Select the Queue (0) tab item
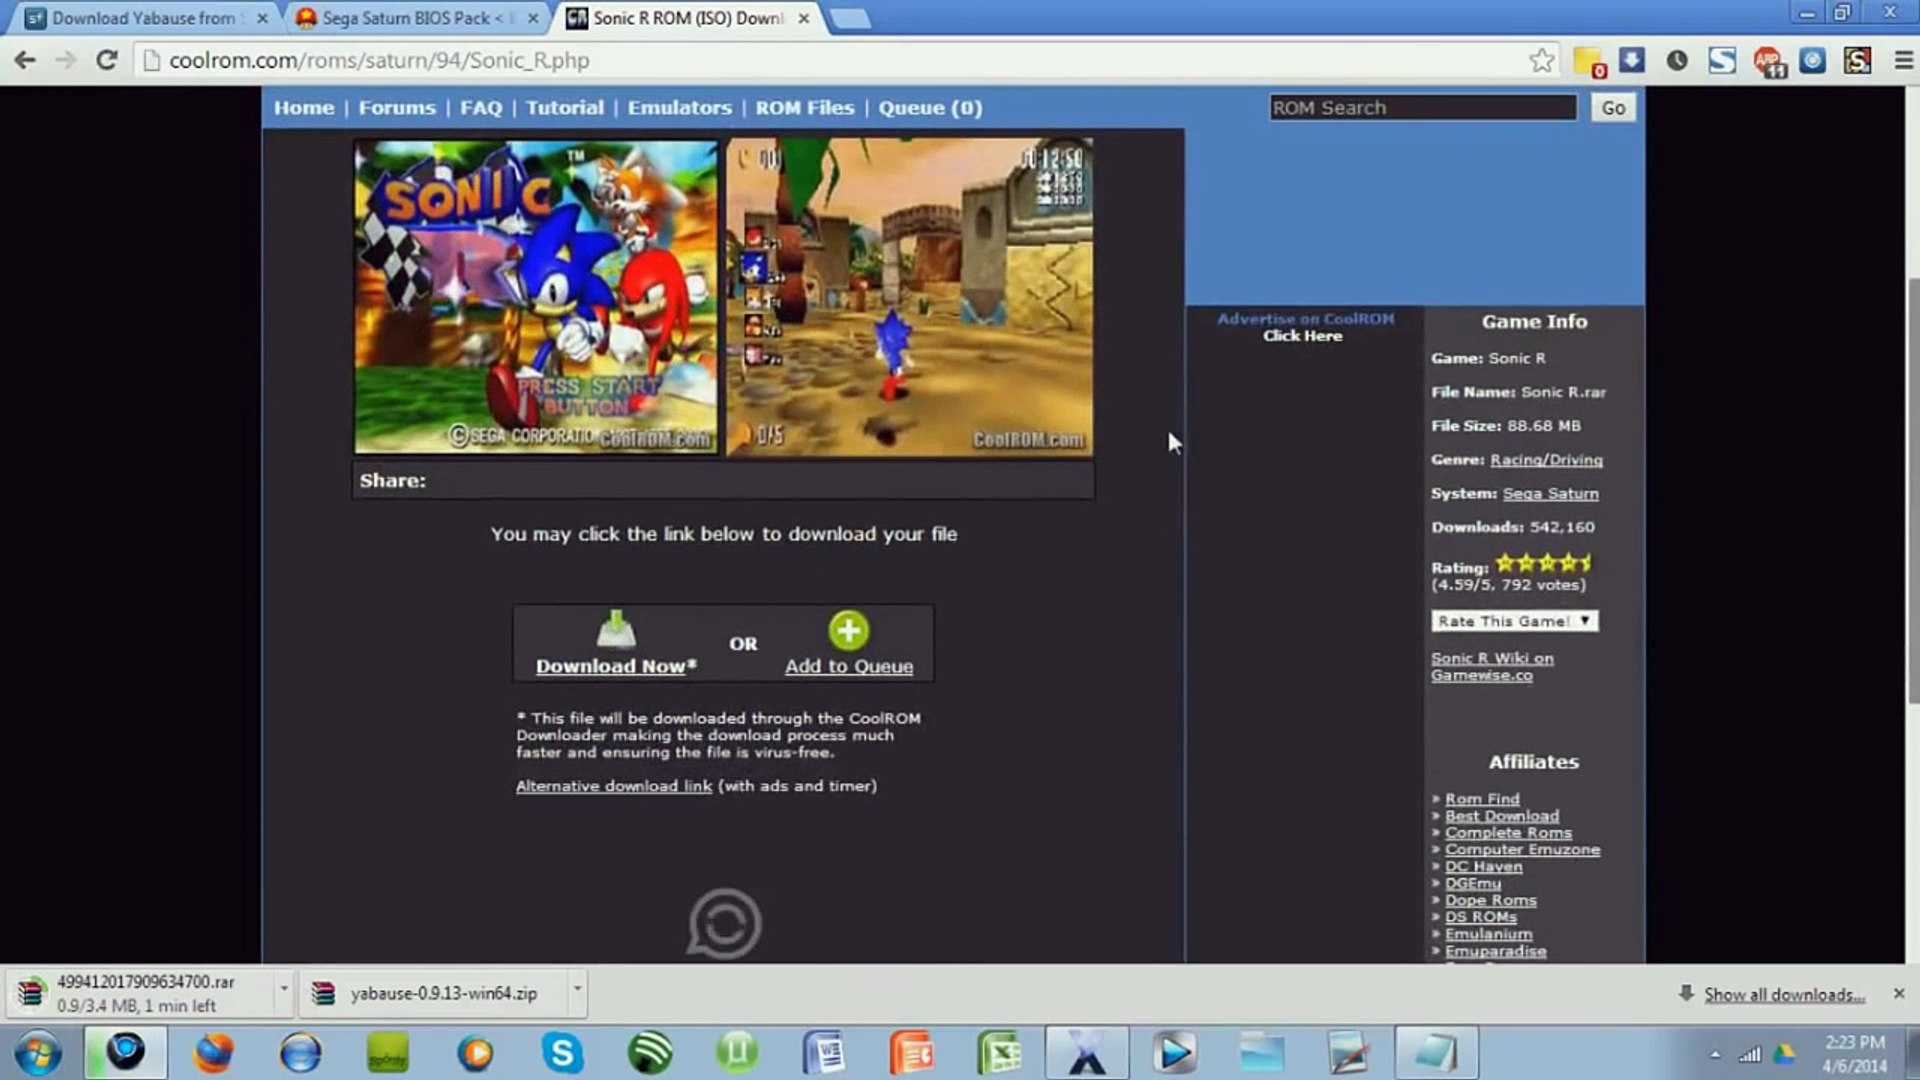 [931, 107]
